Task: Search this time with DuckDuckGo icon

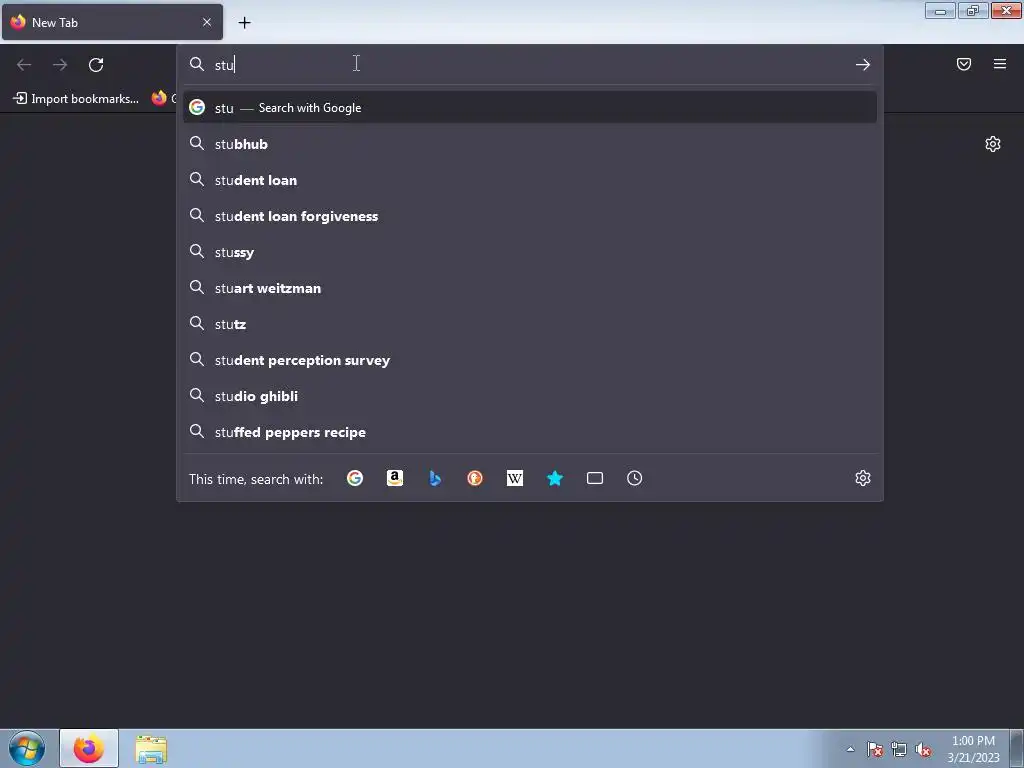Action: [475, 478]
